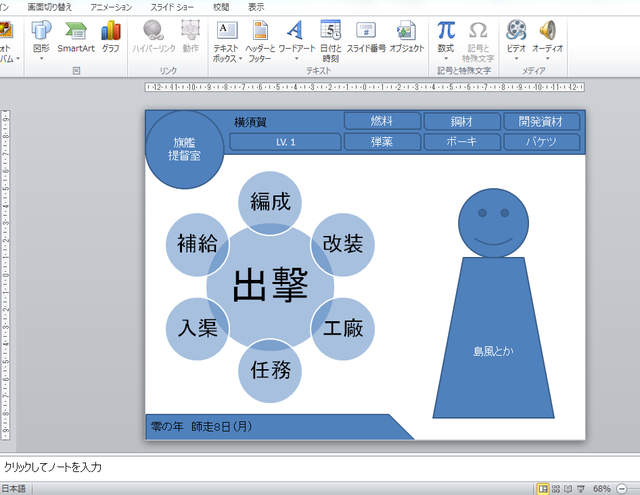Open the 数式 equation tool
The height and width of the screenshot is (495, 640).
point(446,36)
